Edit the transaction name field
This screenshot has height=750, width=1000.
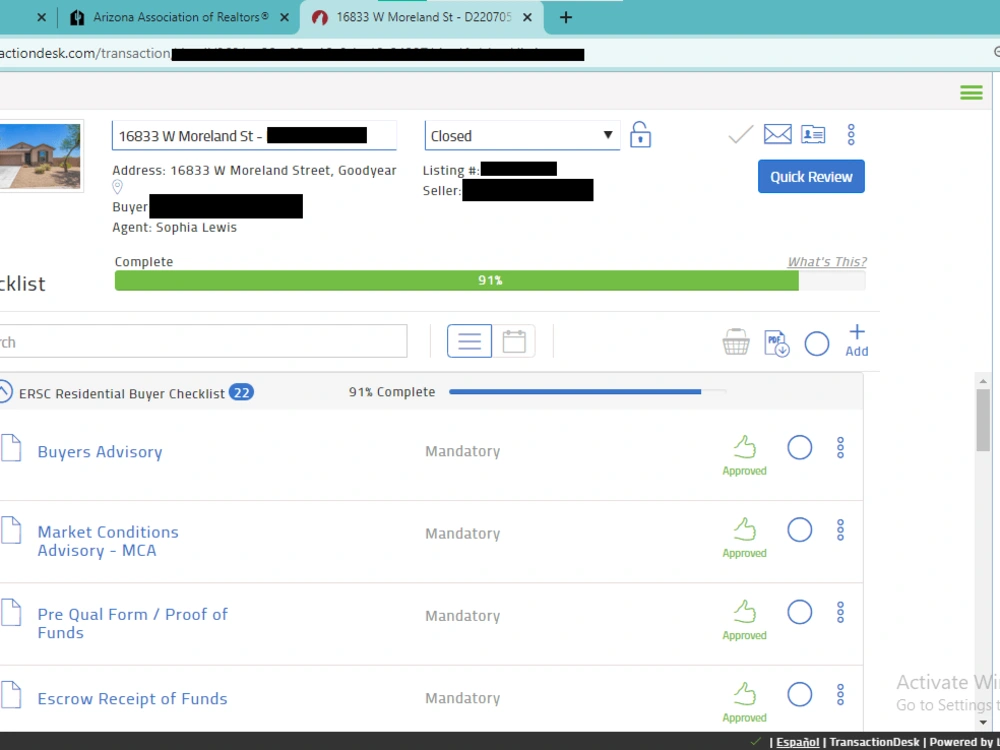(254, 135)
